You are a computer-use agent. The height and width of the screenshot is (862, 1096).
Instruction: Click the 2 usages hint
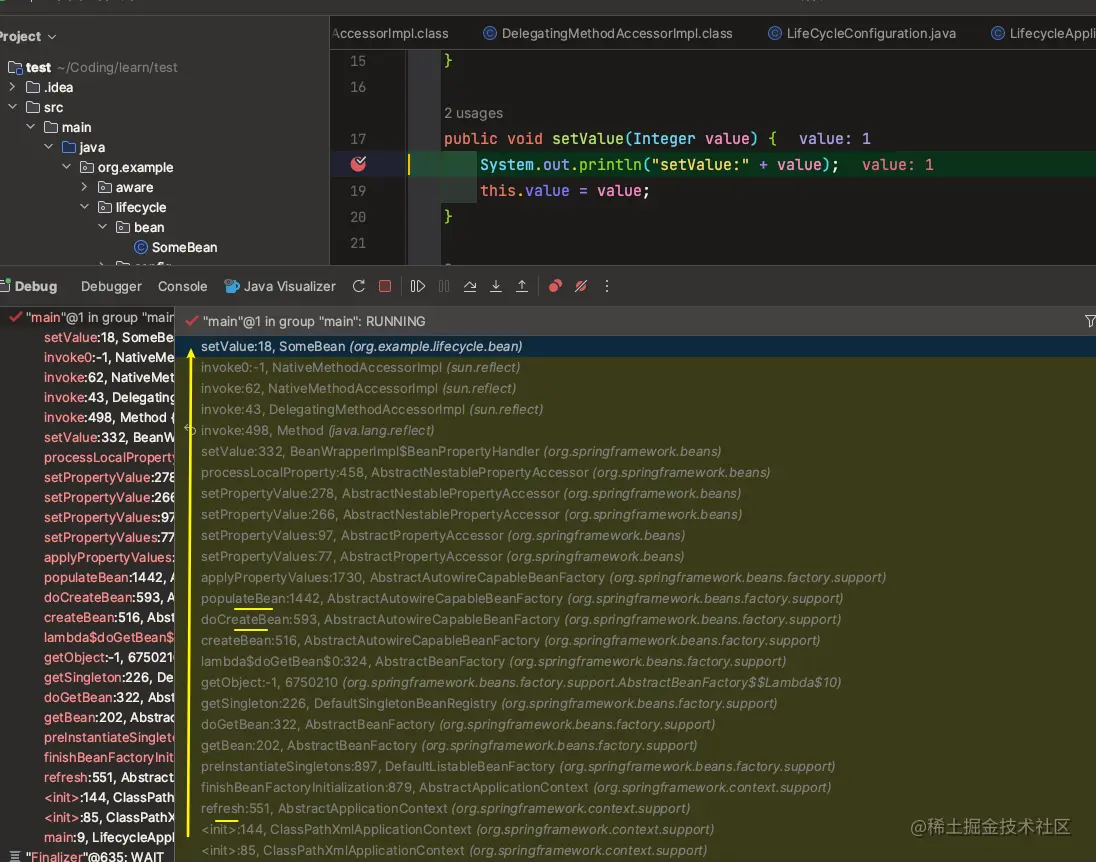click(x=473, y=113)
